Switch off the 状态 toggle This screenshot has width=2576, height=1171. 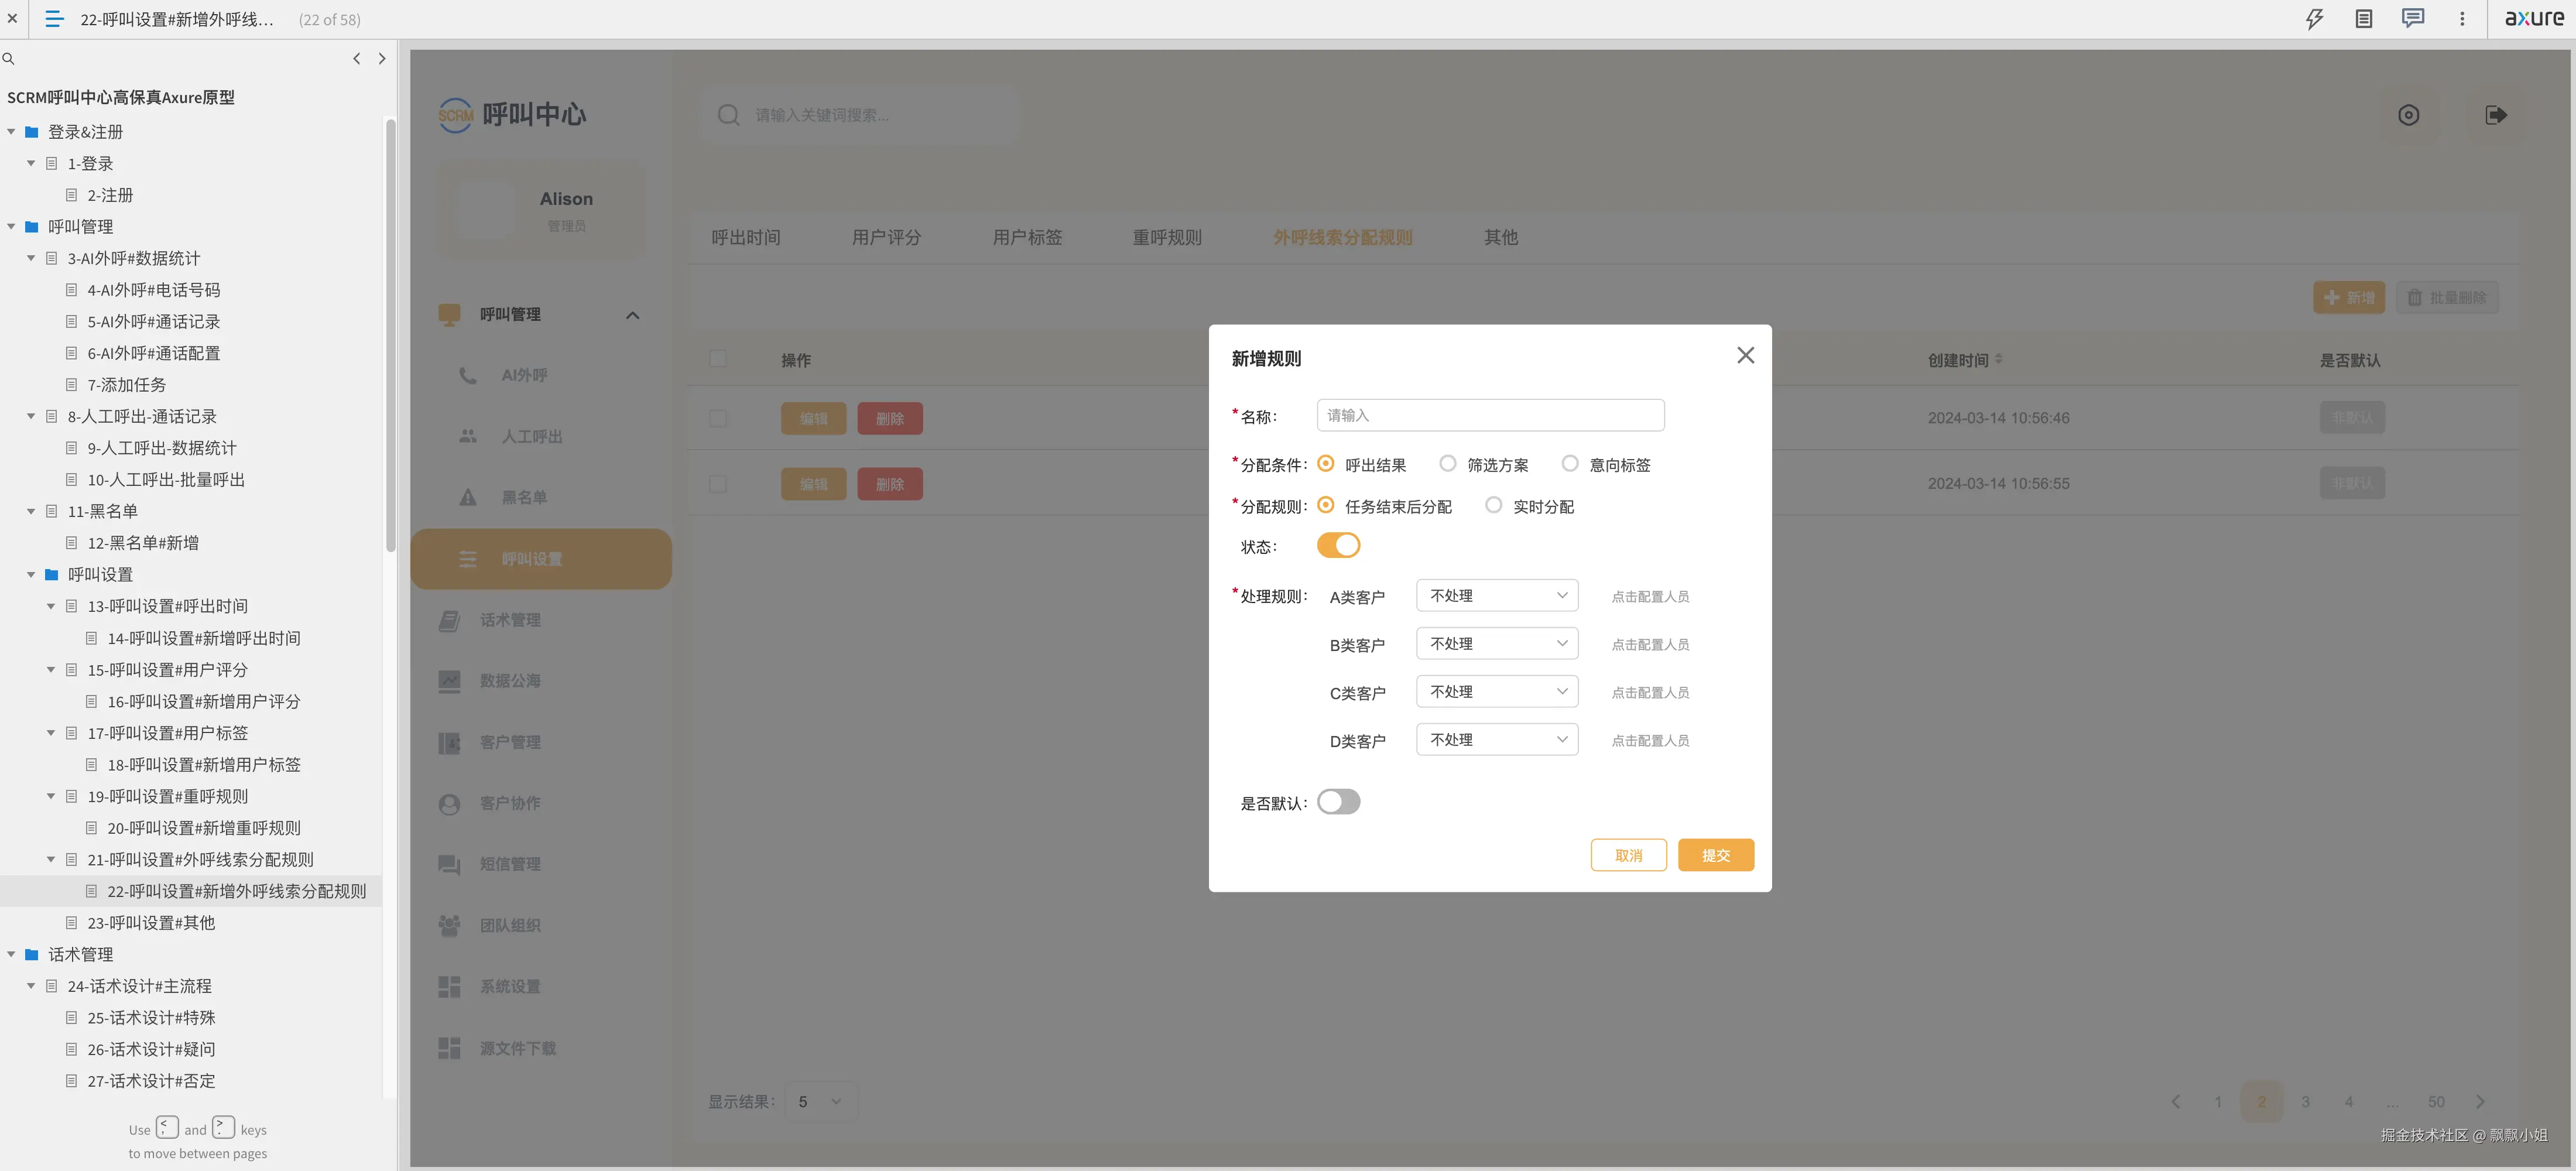(x=1338, y=546)
